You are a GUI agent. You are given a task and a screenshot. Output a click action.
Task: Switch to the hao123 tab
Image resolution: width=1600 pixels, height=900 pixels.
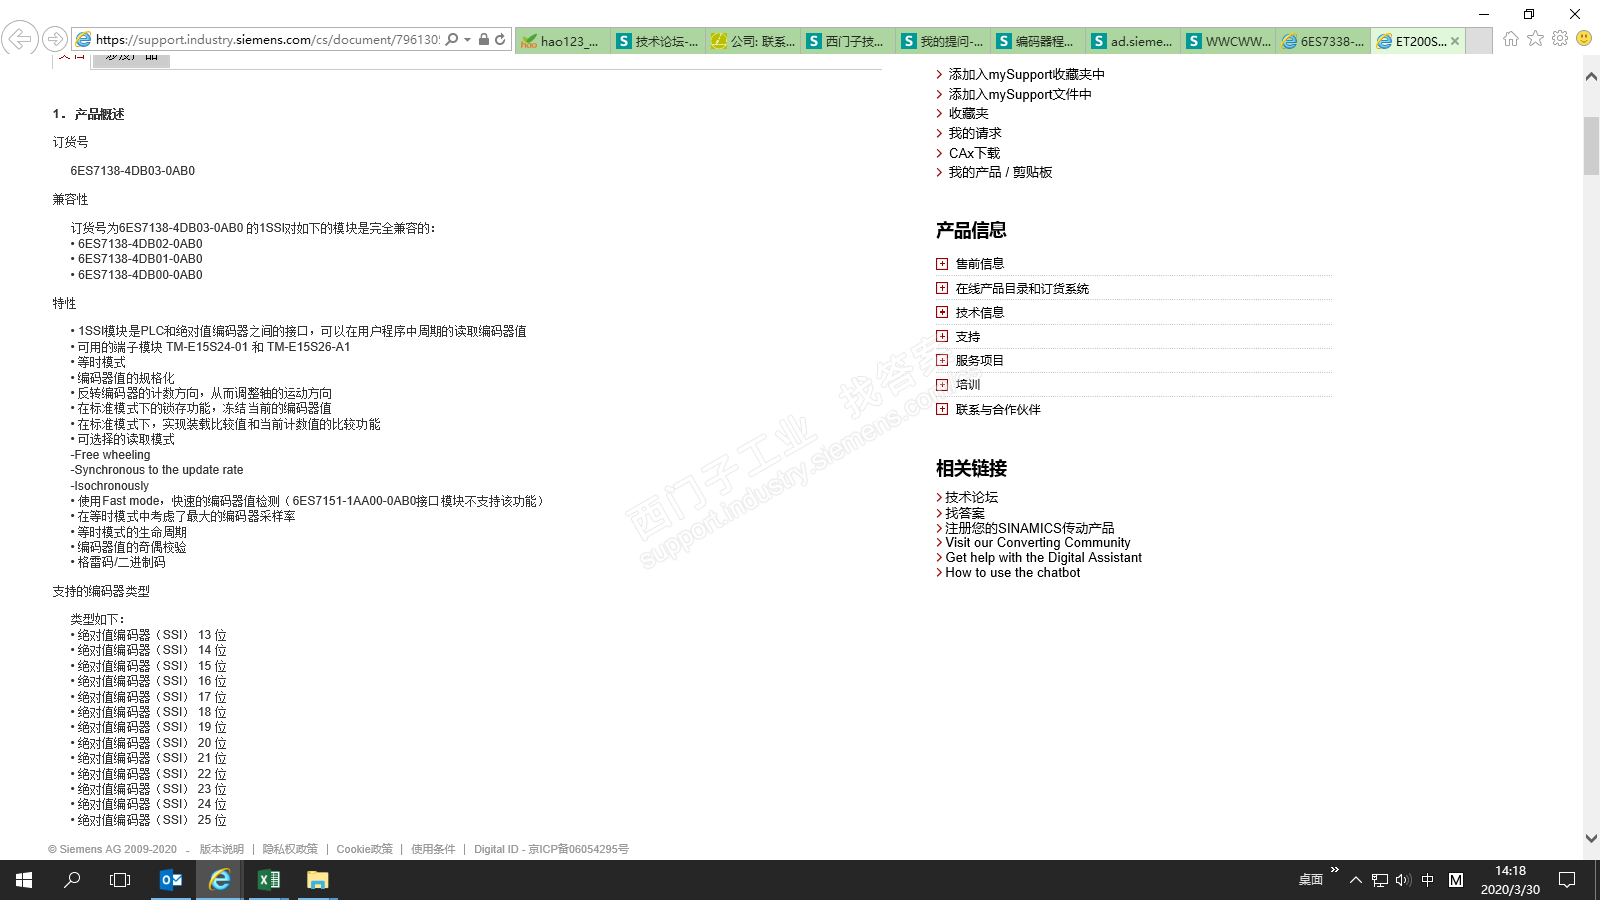coord(562,41)
